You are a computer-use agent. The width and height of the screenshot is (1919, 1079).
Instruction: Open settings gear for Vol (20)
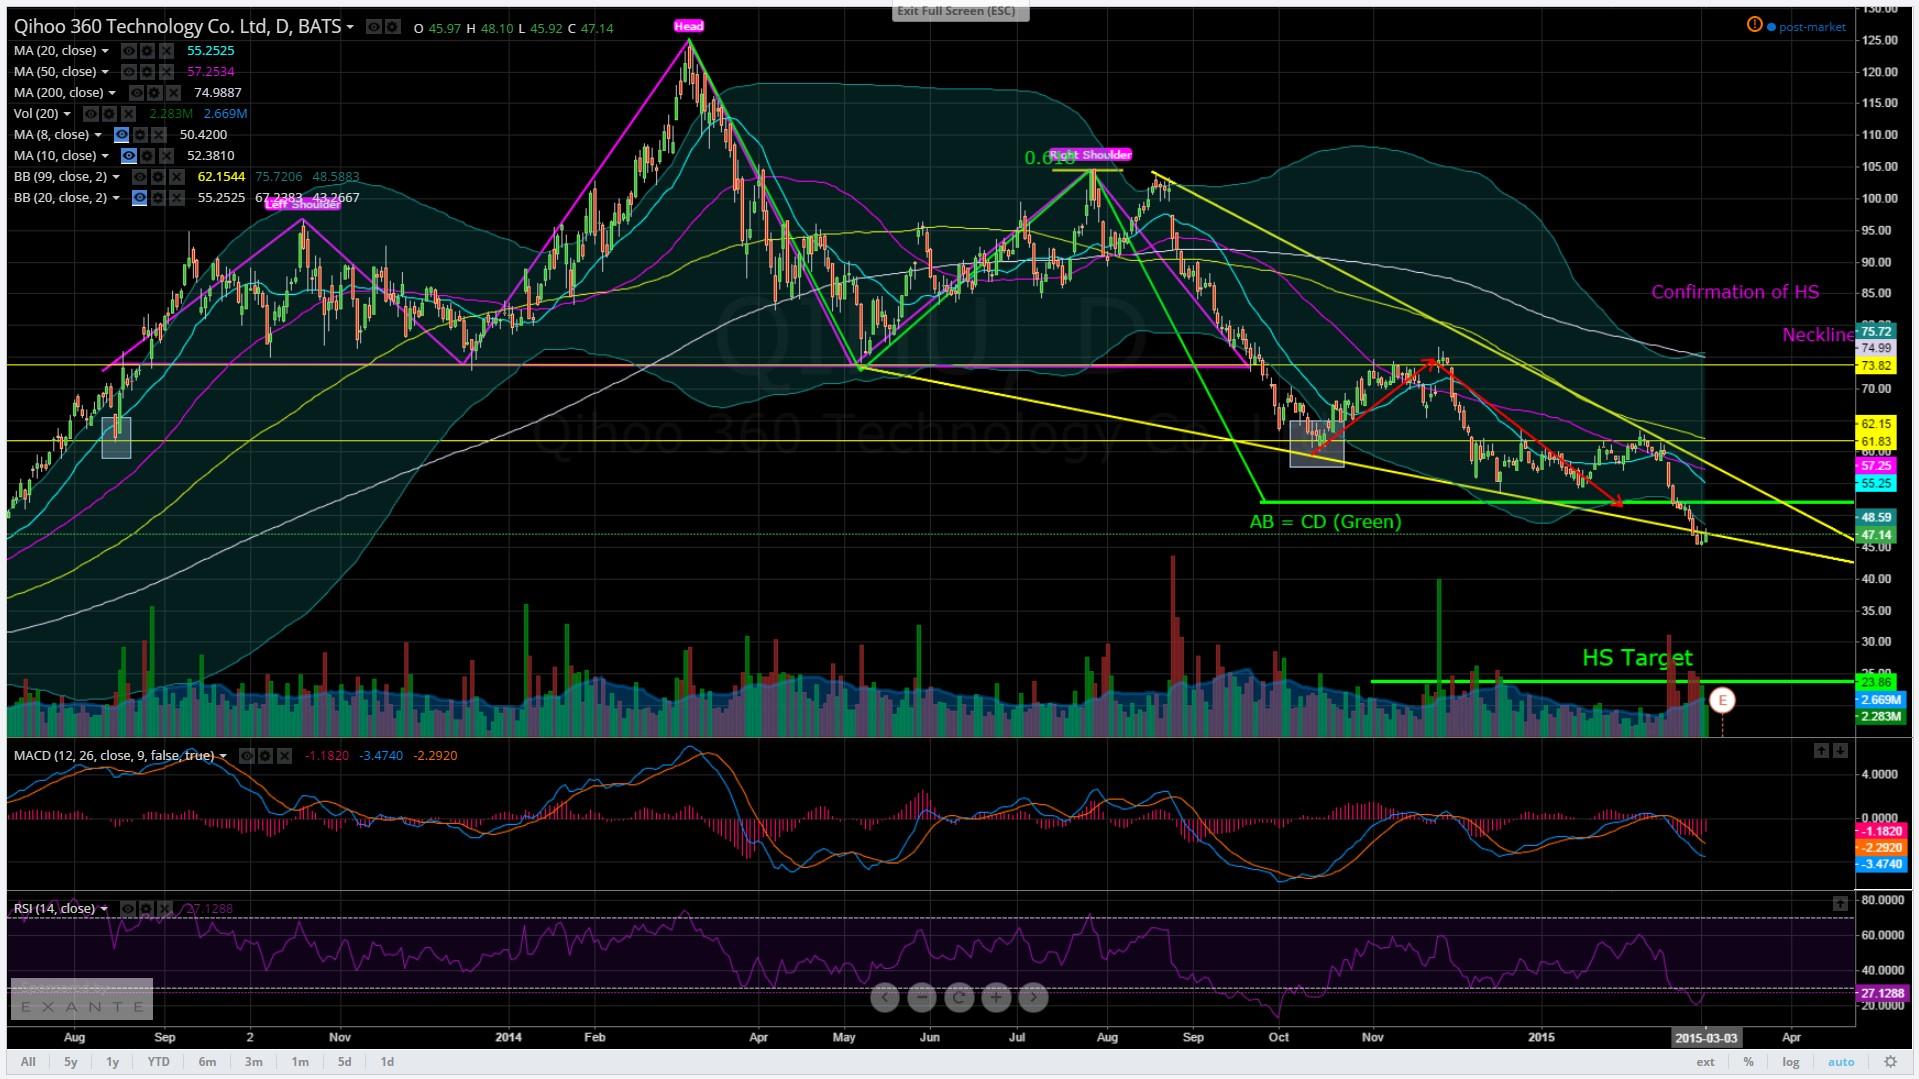tap(109, 113)
